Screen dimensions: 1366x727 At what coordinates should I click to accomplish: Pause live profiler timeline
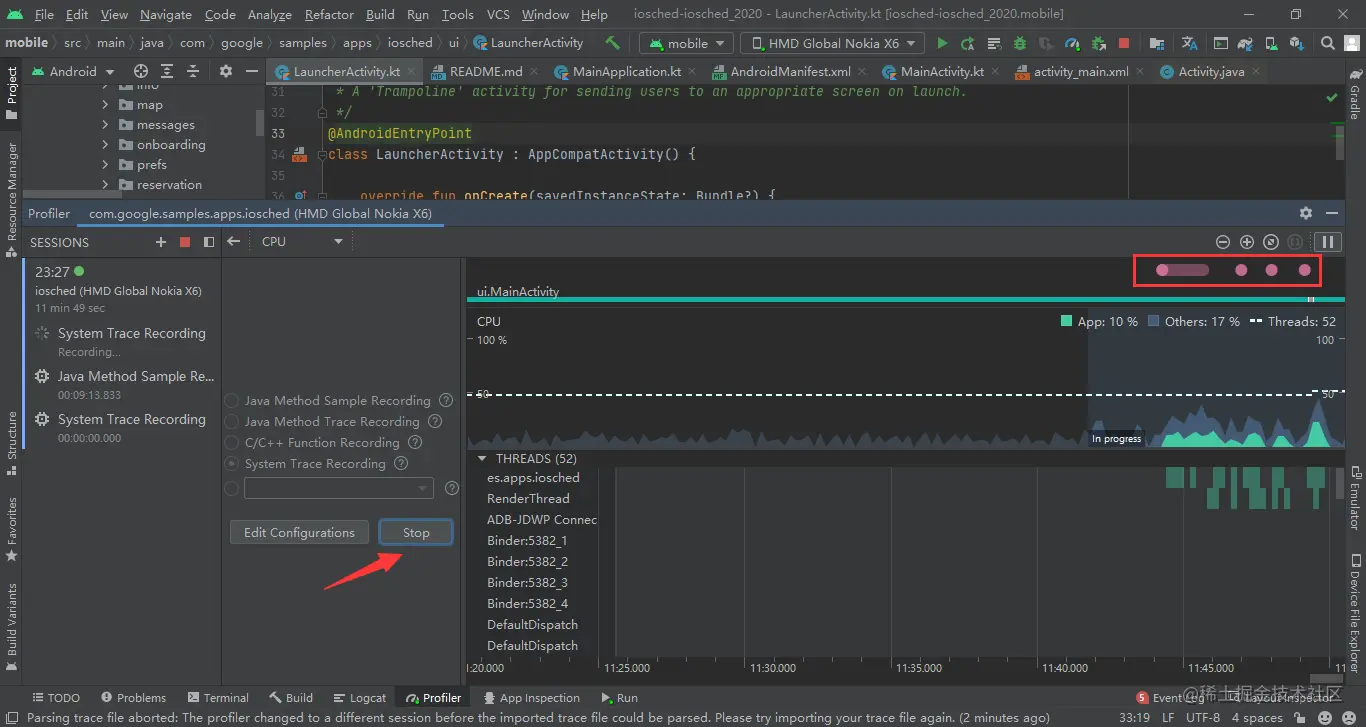coord(1328,242)
